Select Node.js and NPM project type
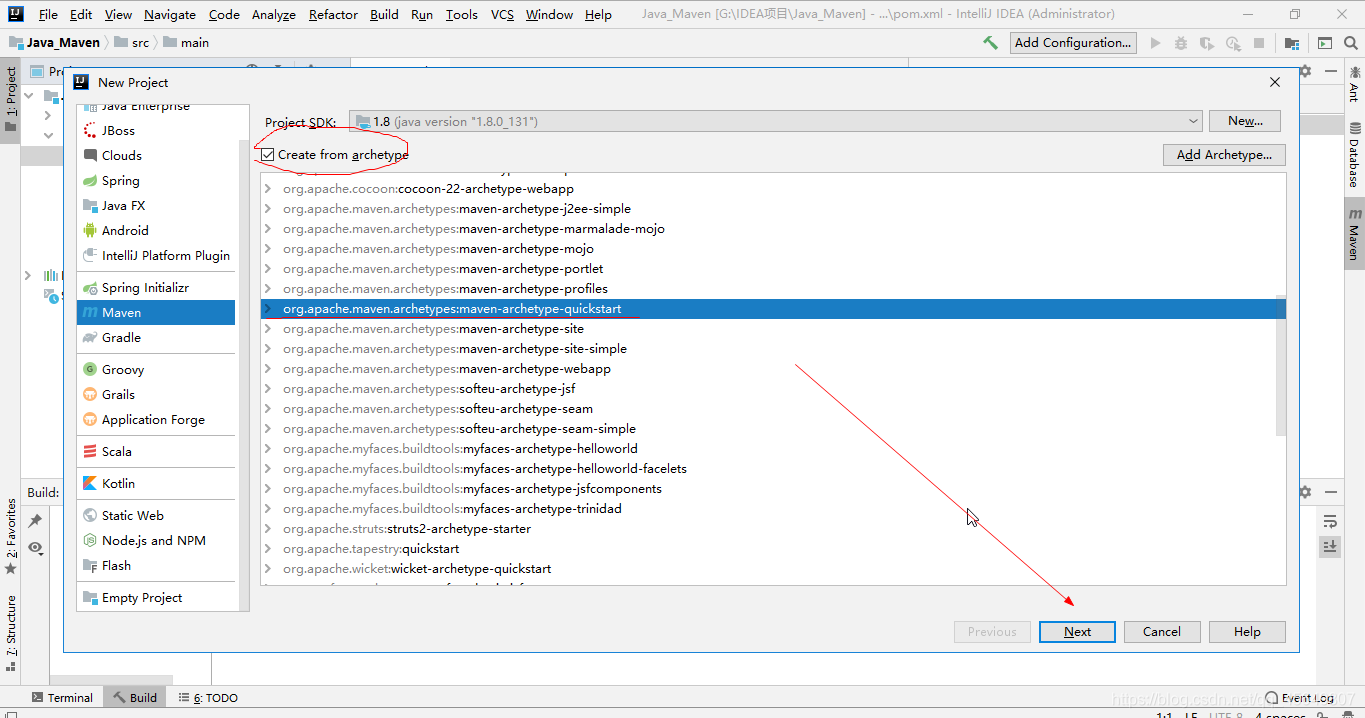 [156, 540]
